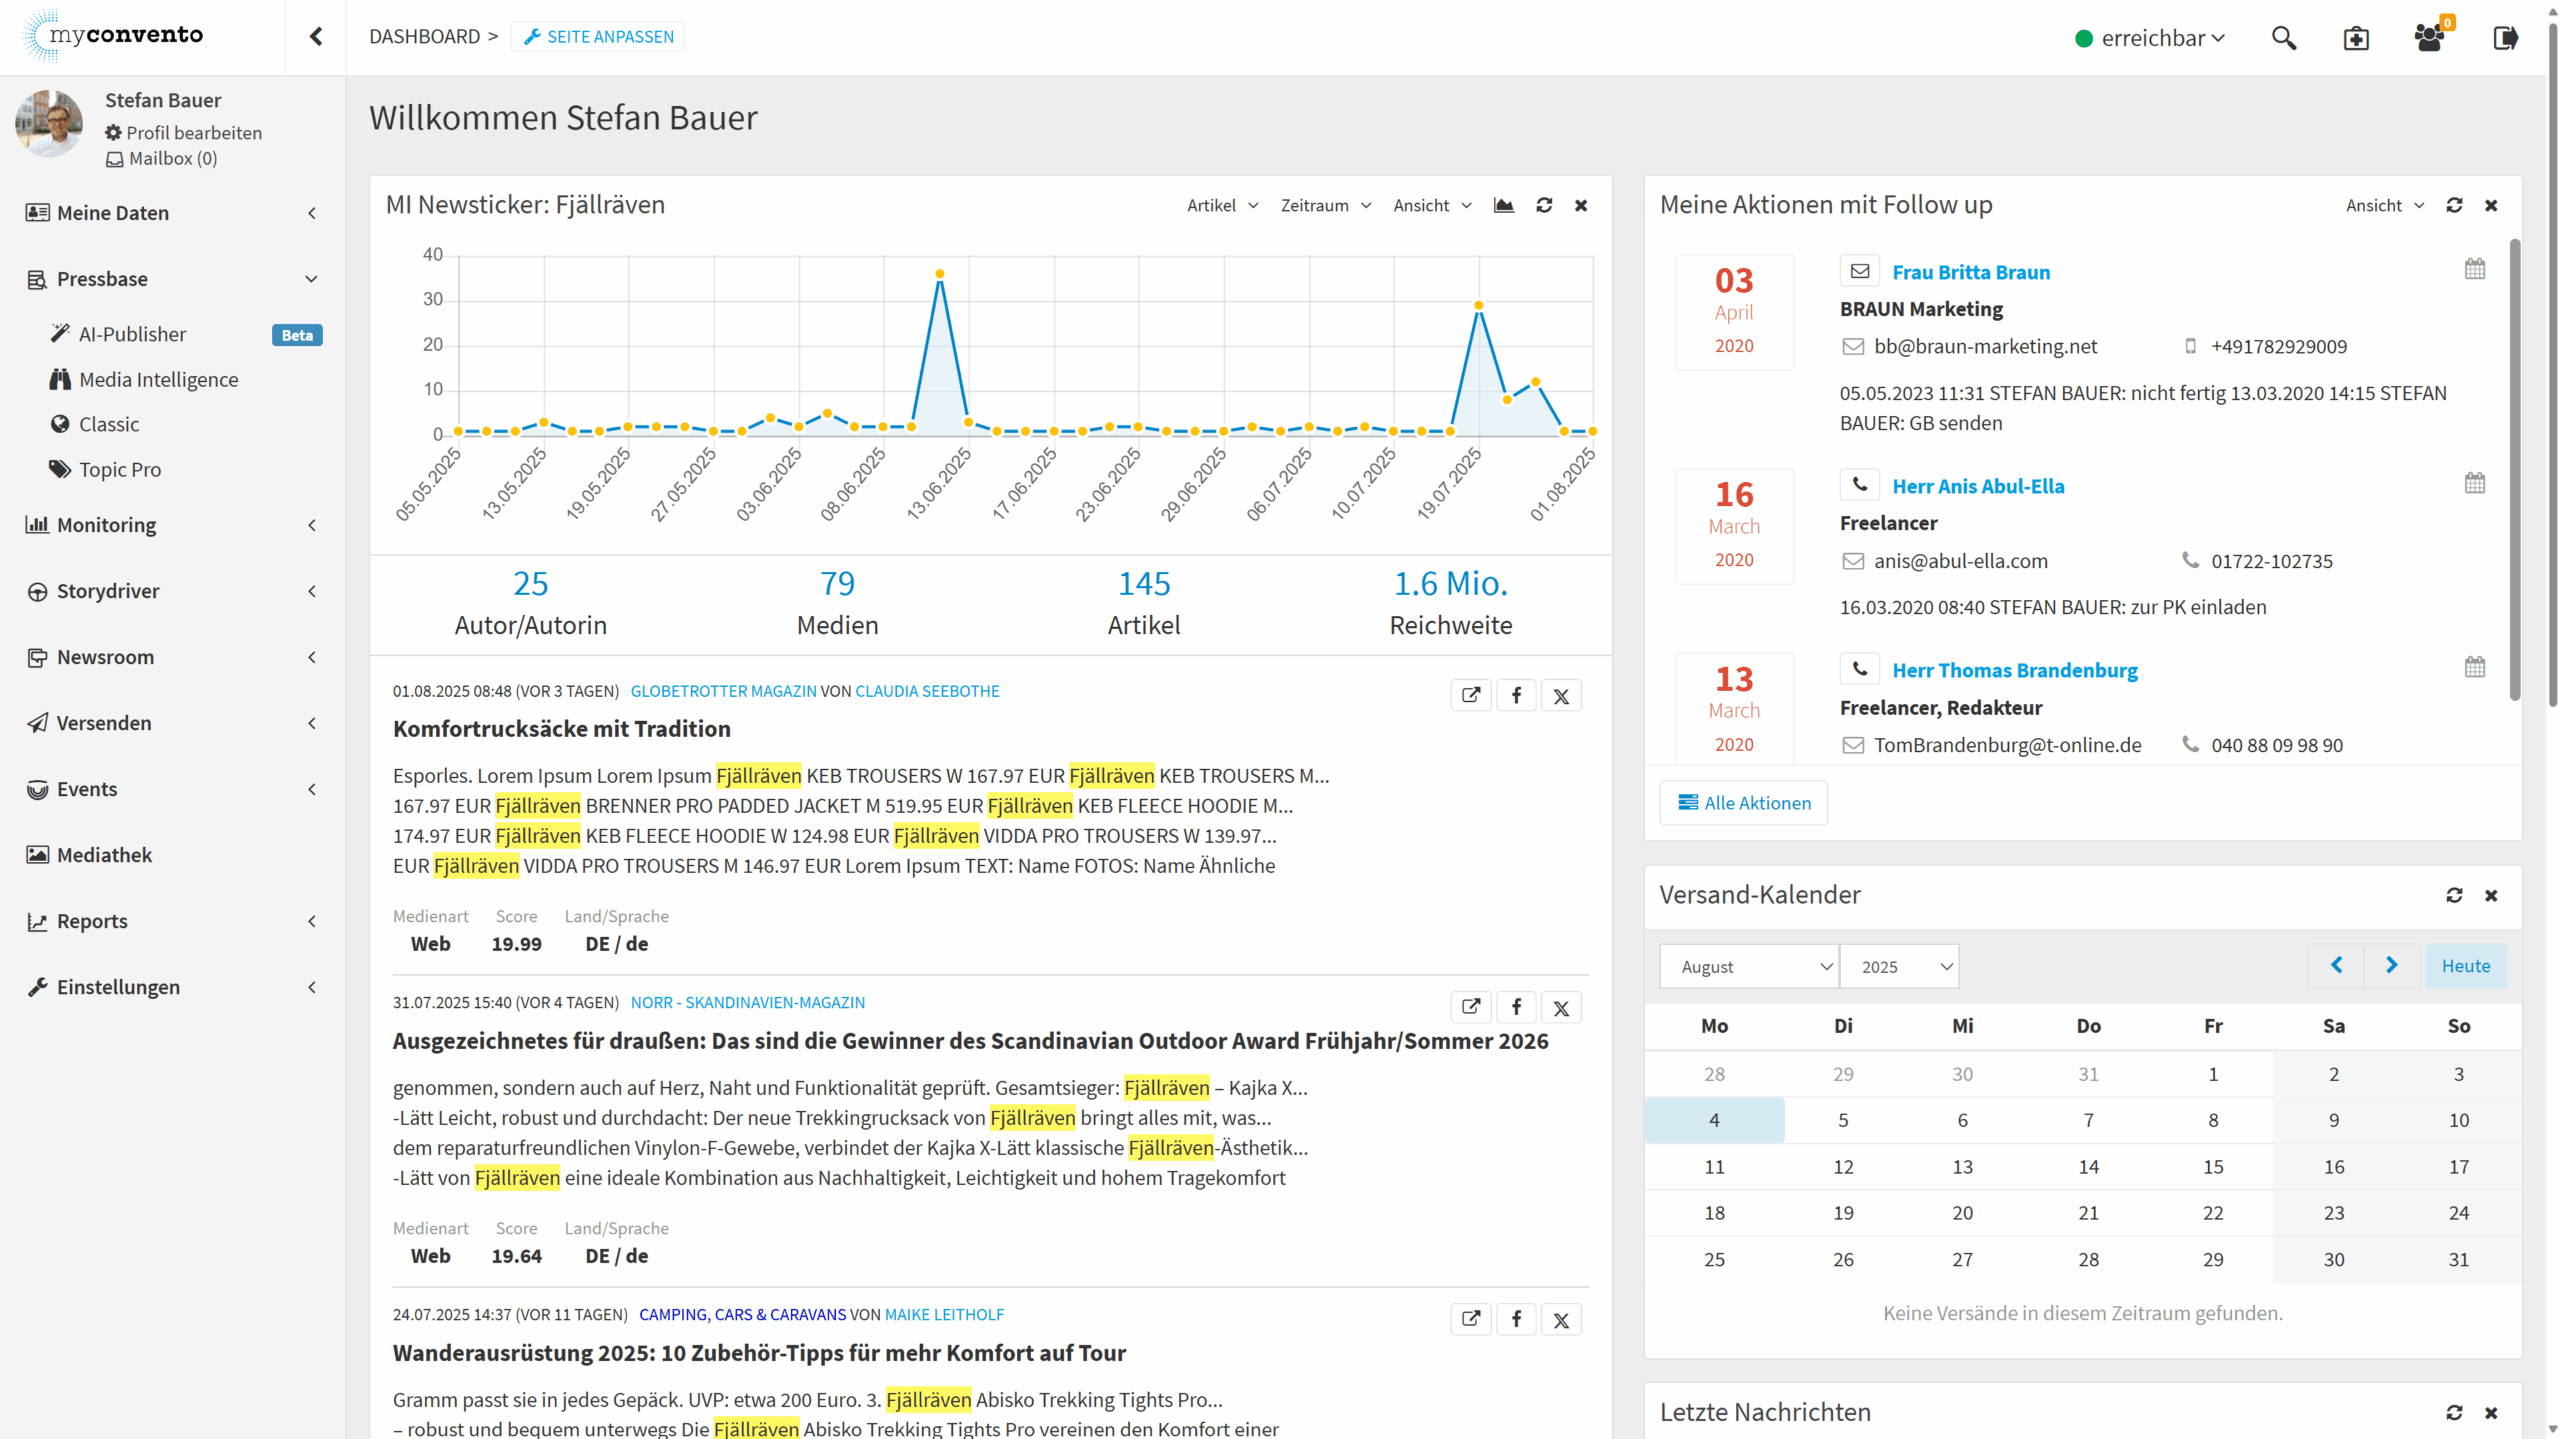Open Frau Britta Braun contact link
Screen dimensions: 2560x1439
[x=1971, y=272]
